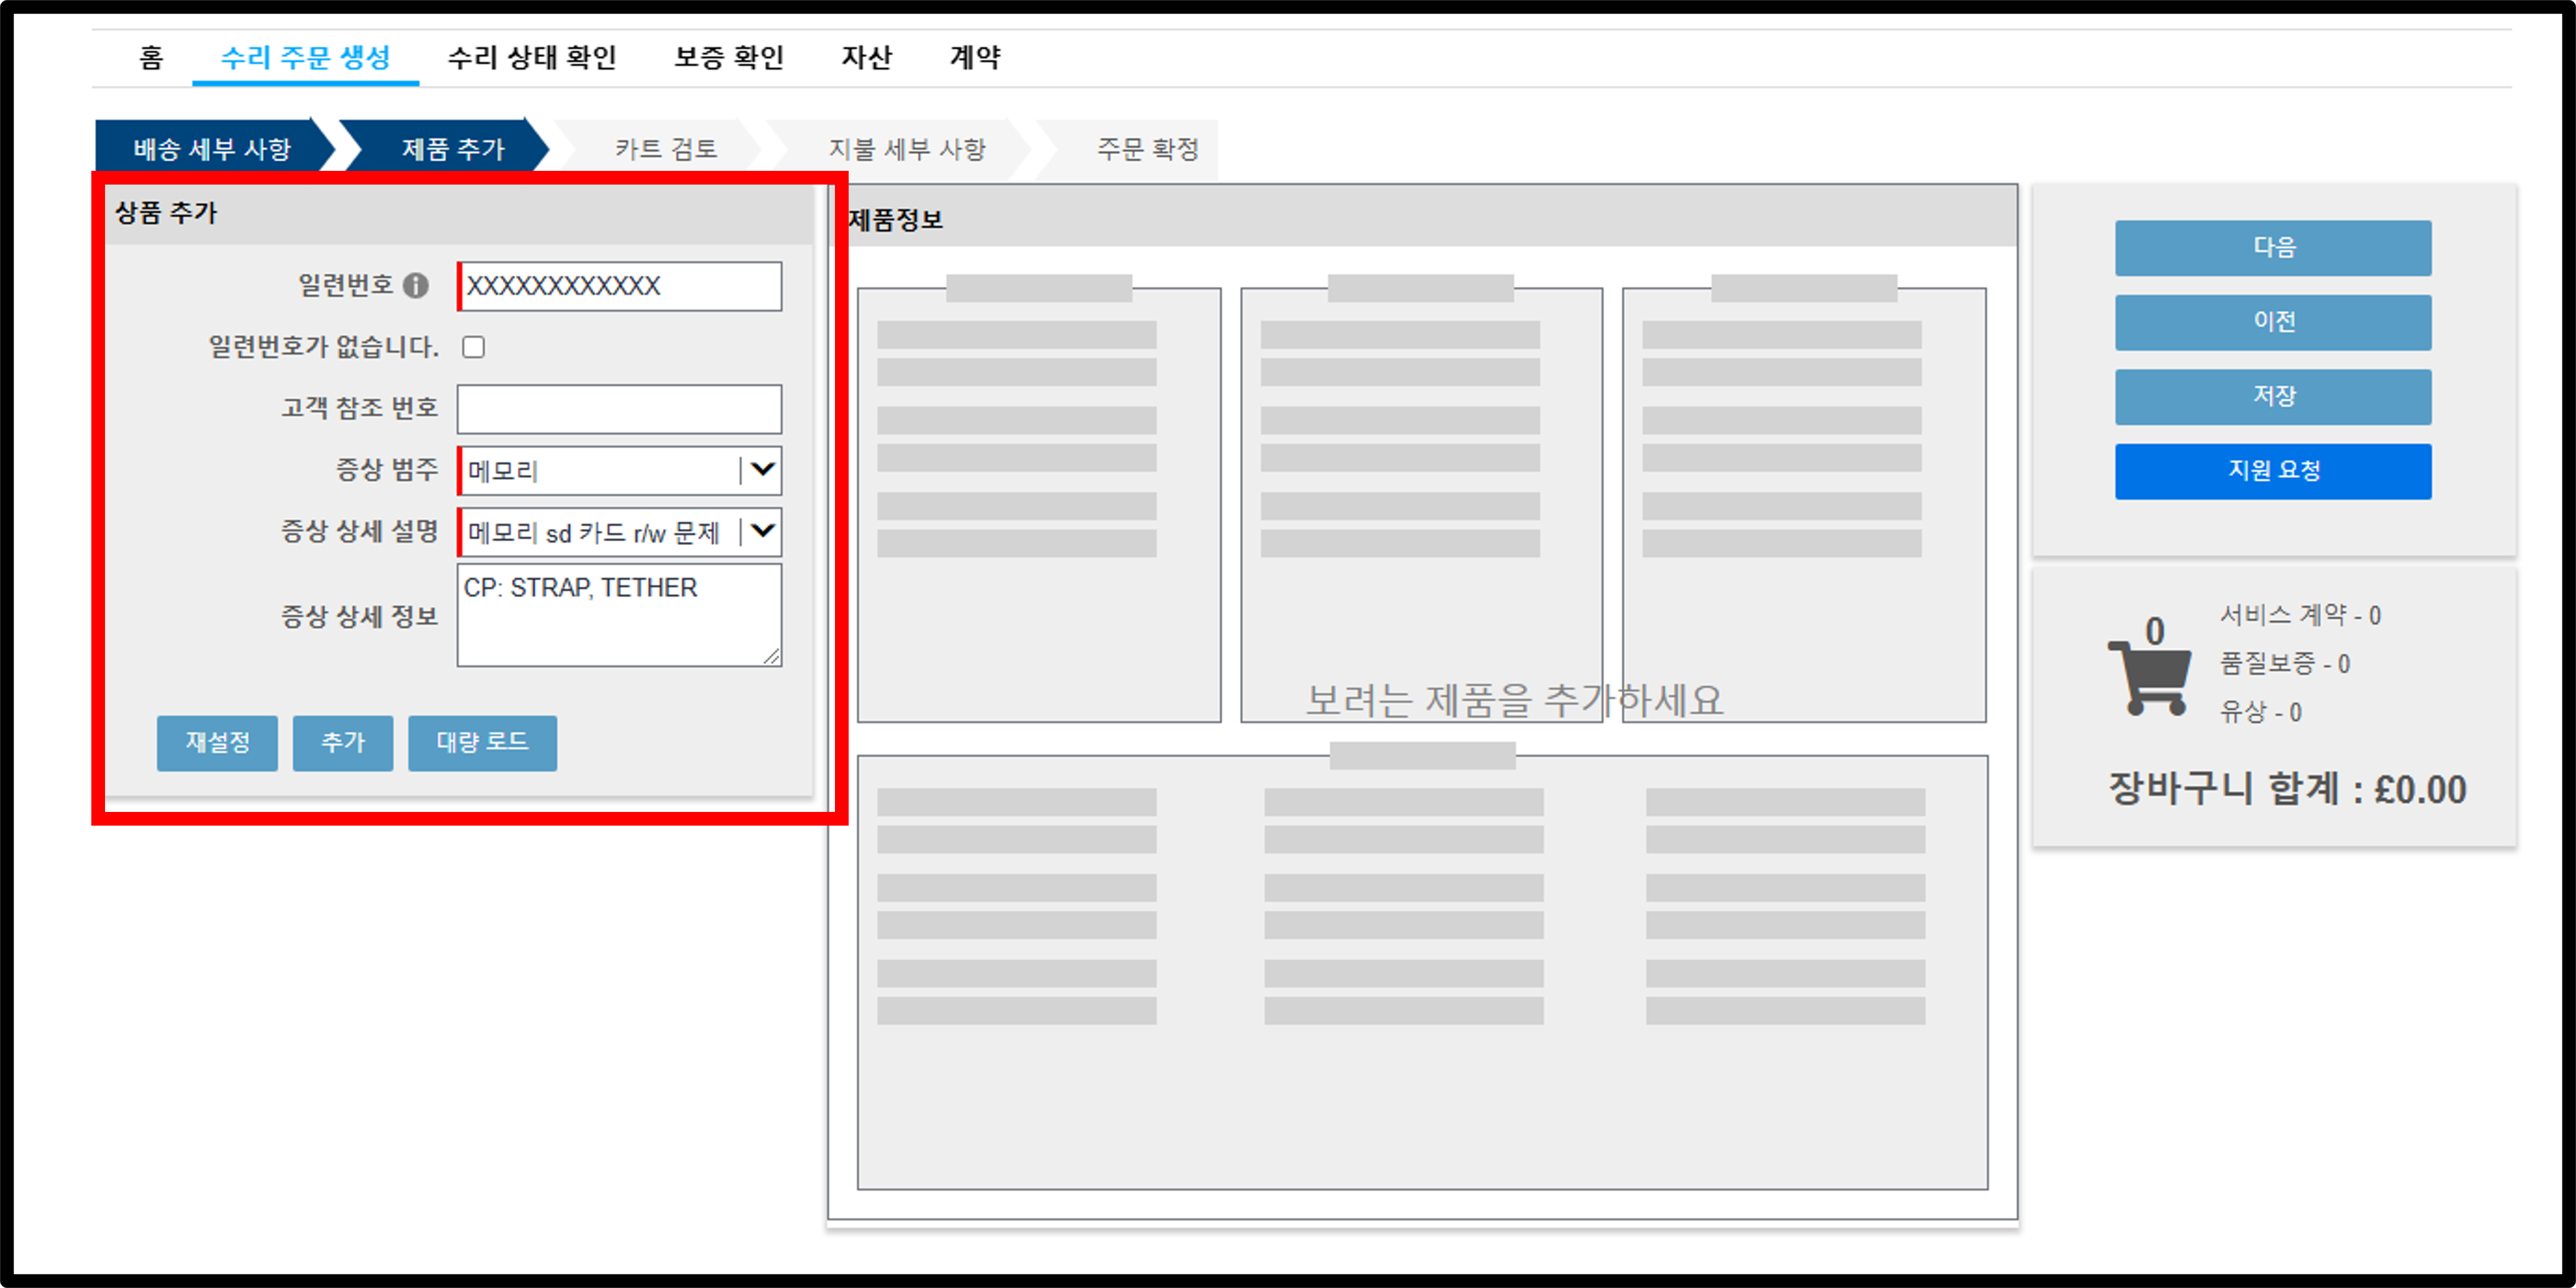This screenshot has height=1288, width=2576.
Task: Click the 유상 - 0 text
Action: [2260, 711]
